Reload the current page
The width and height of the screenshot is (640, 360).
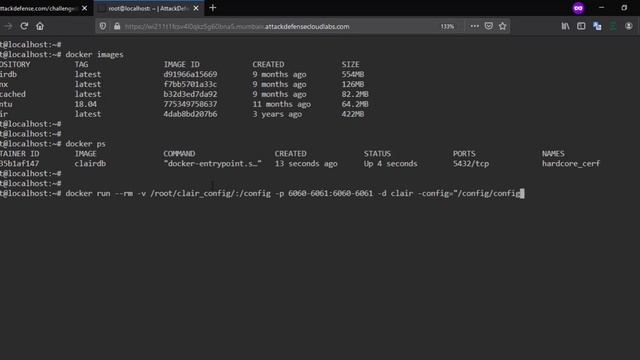pos(24,26)
